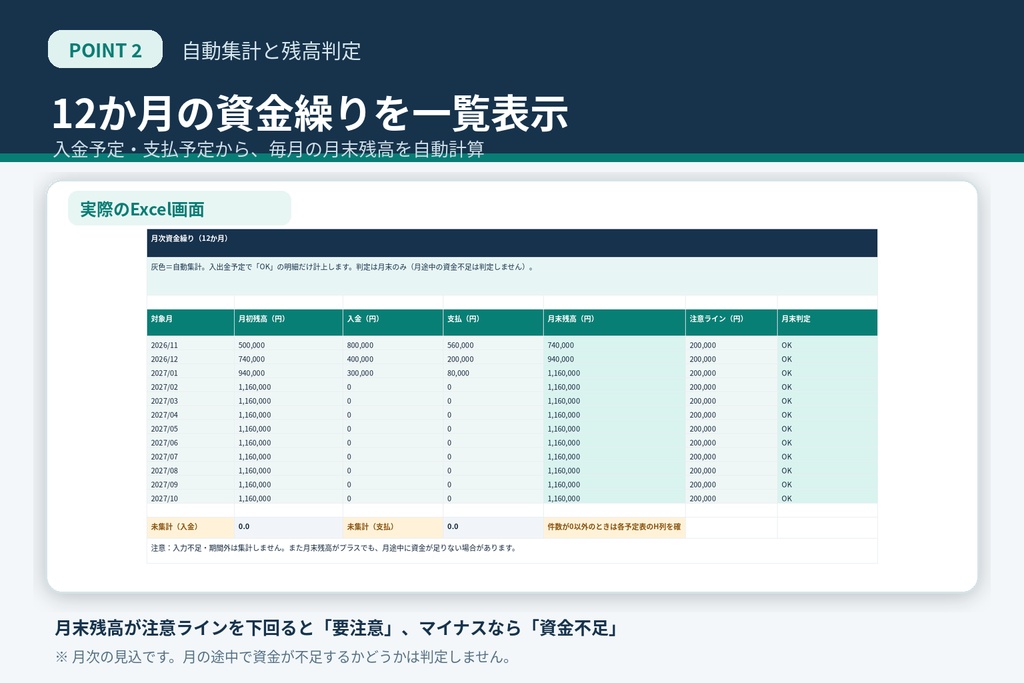
Task: Click the caption about 要注意 and 資金不足
Action: [336, 628]
